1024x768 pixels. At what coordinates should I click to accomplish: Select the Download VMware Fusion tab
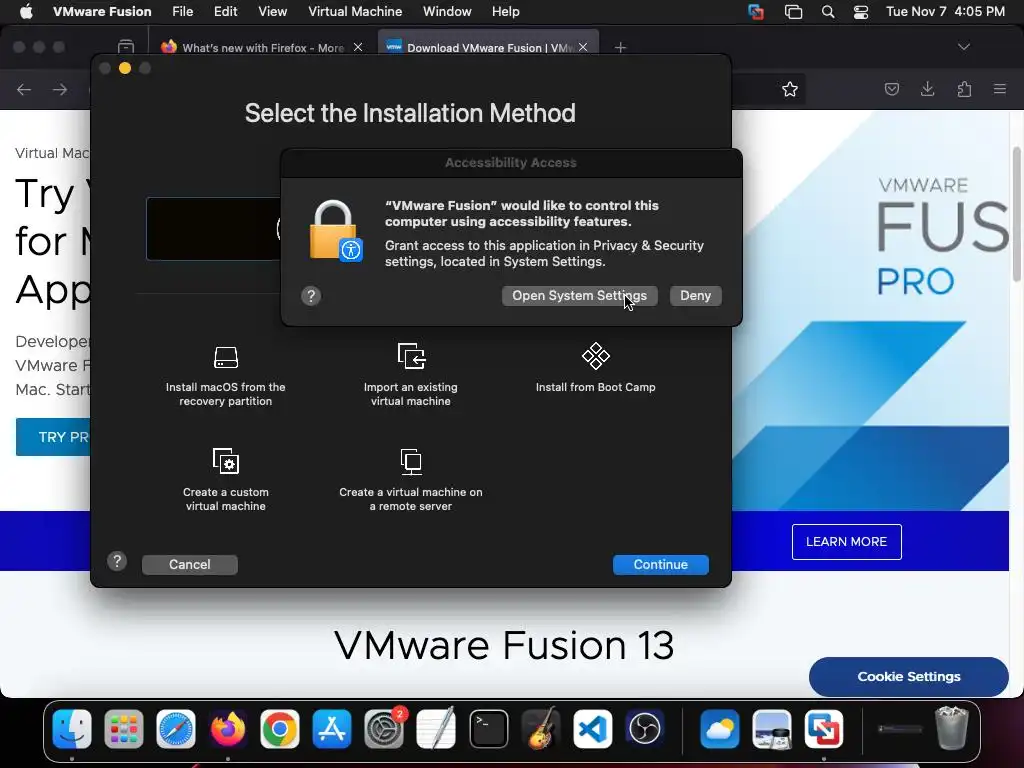click(x=488, y=48)
